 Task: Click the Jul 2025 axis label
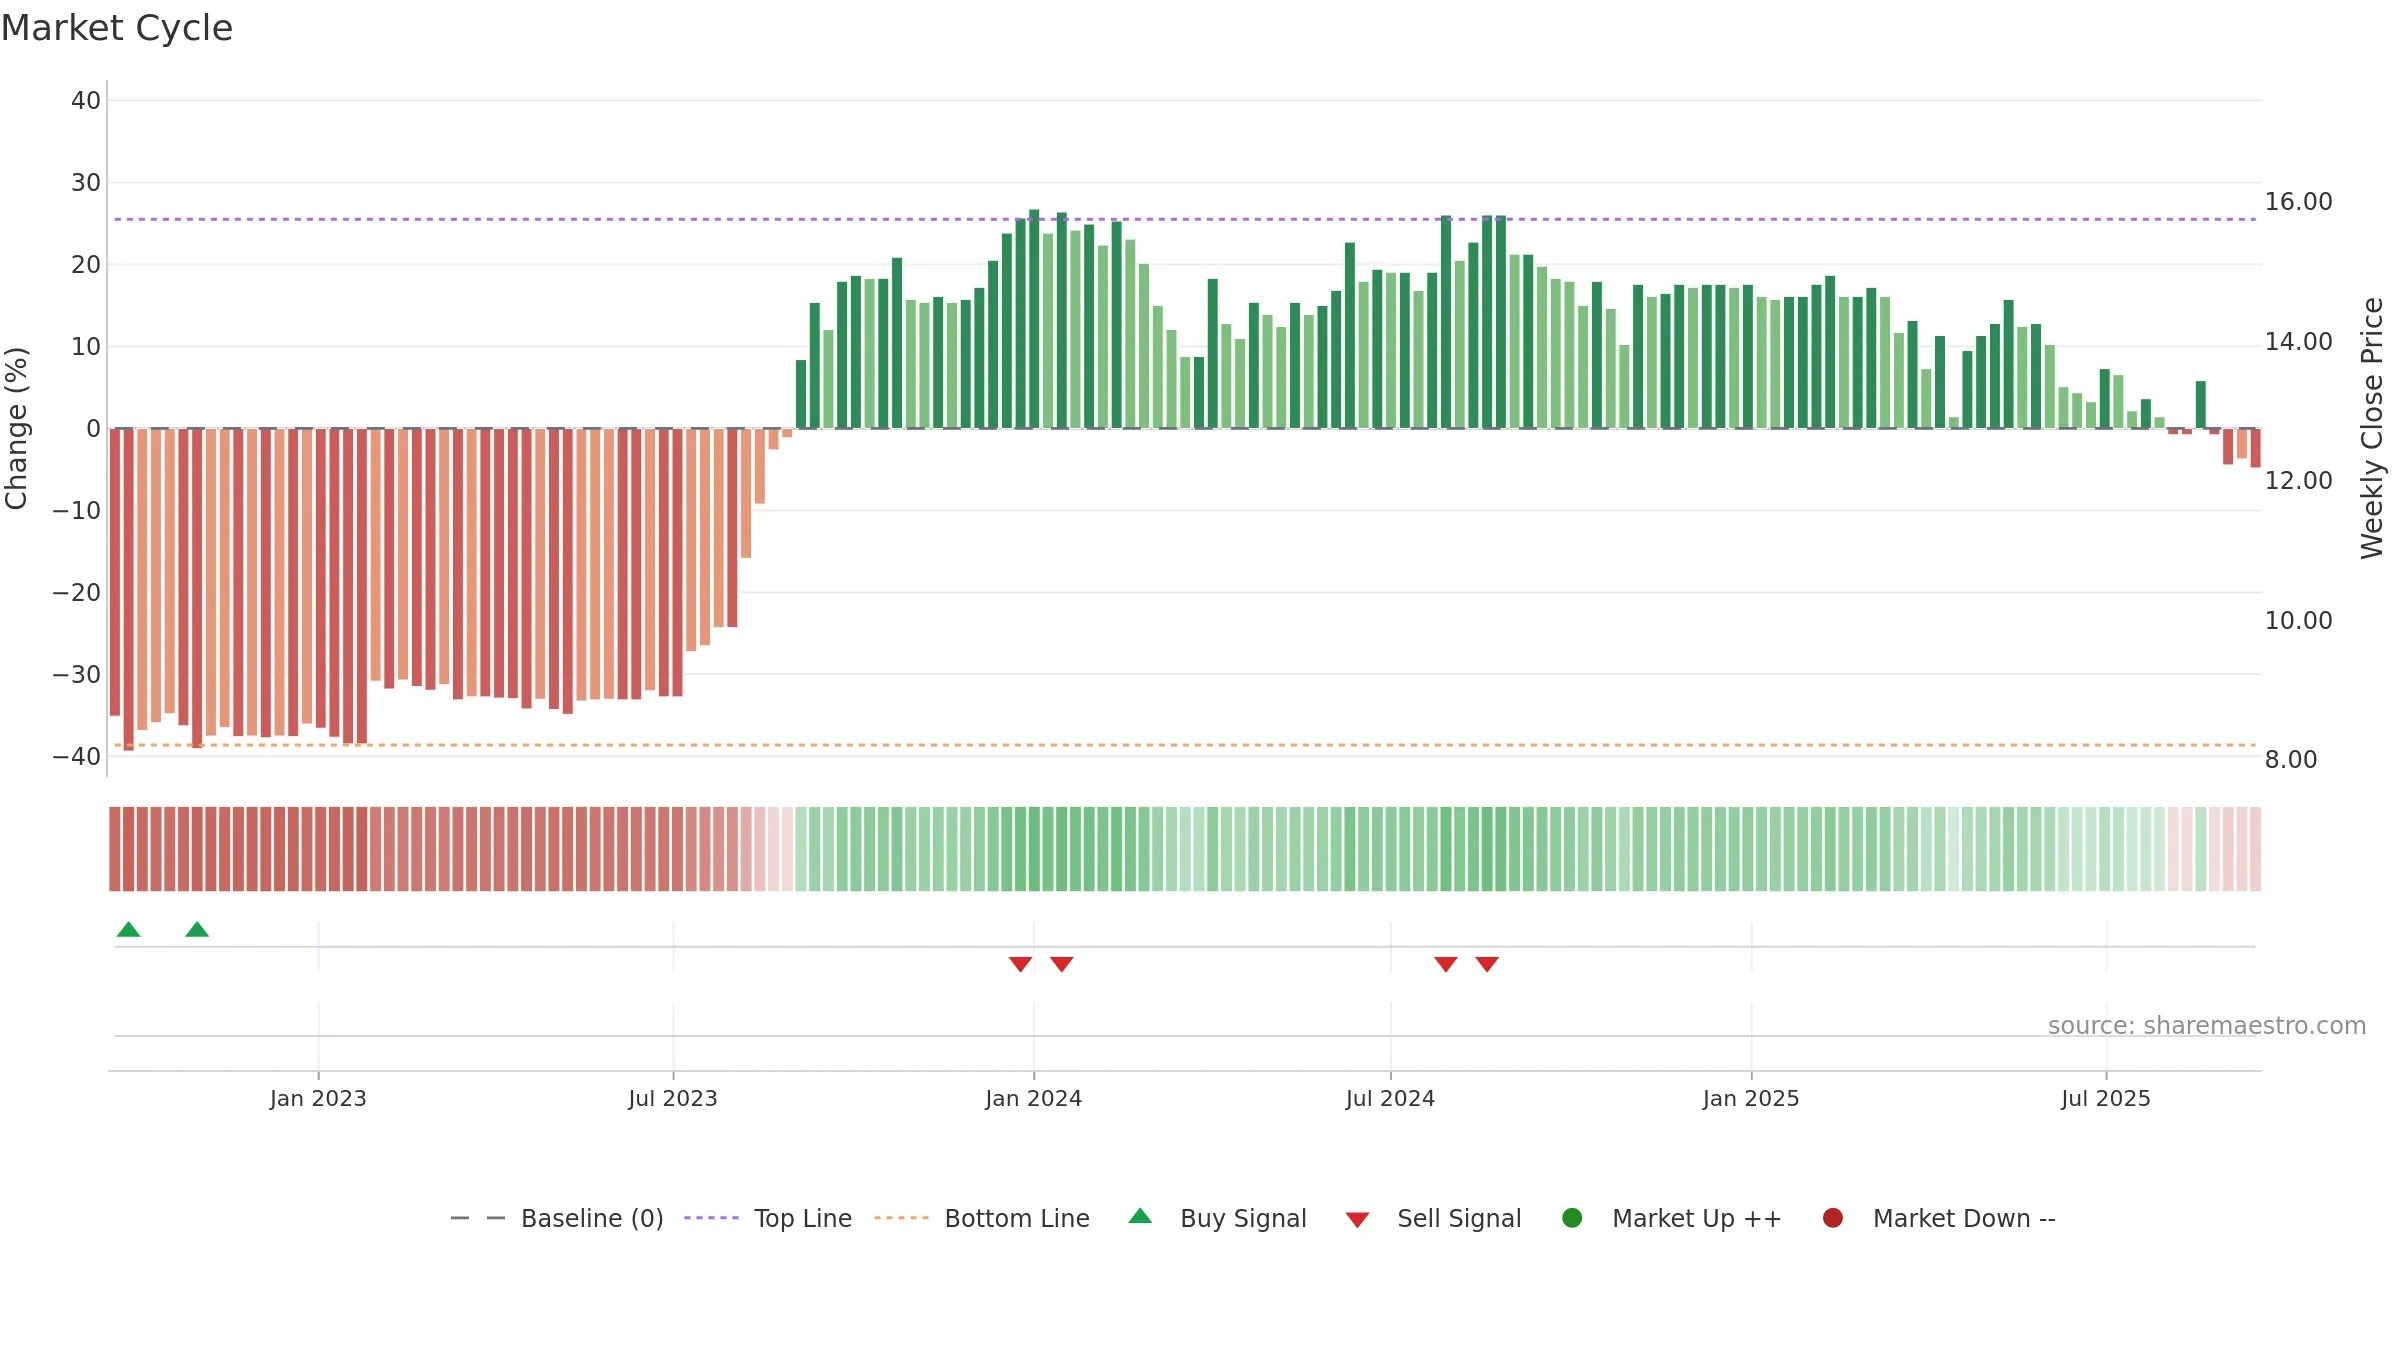pyautogui.click(x=2106, y=1099)
